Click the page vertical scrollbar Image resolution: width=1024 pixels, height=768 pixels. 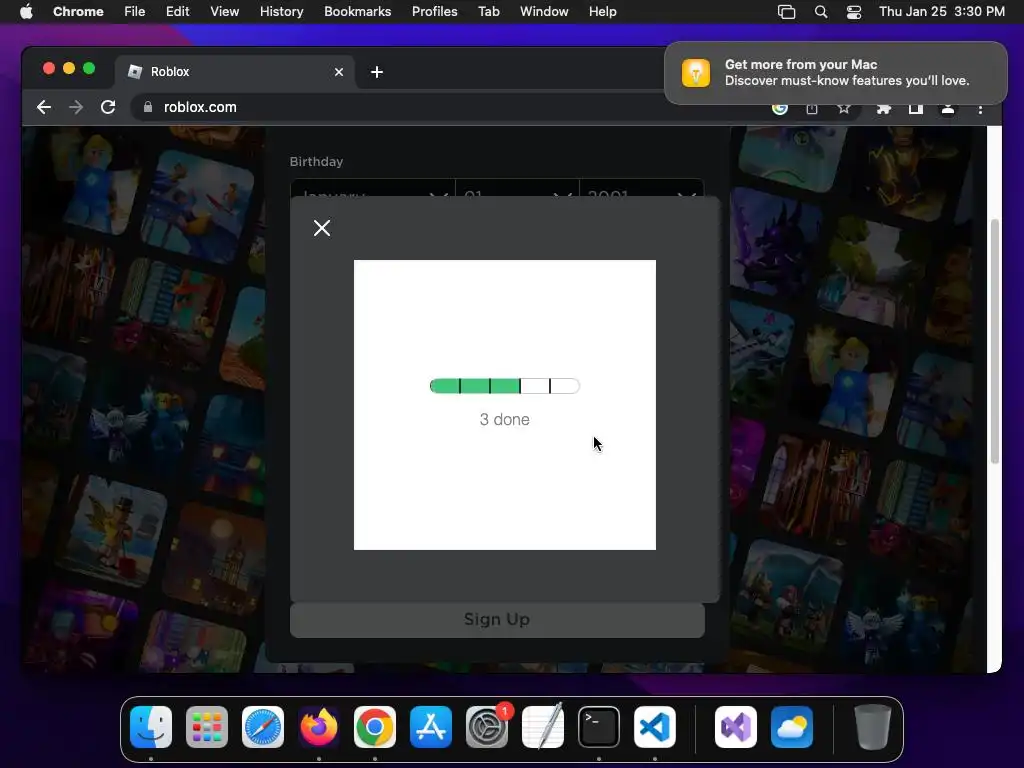point(995,342)
